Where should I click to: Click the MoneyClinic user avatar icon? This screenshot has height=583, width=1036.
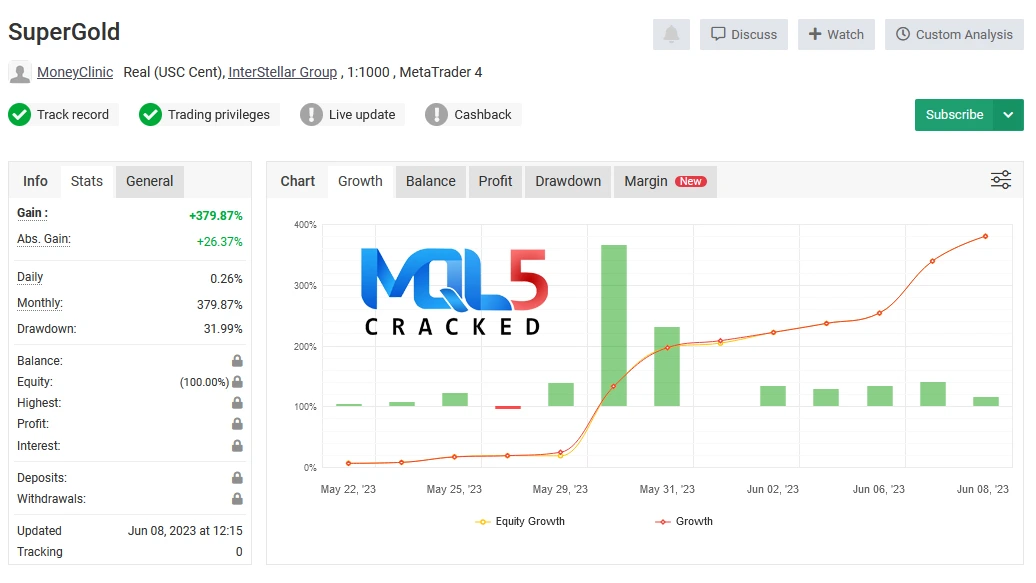[x=20, y=73]
